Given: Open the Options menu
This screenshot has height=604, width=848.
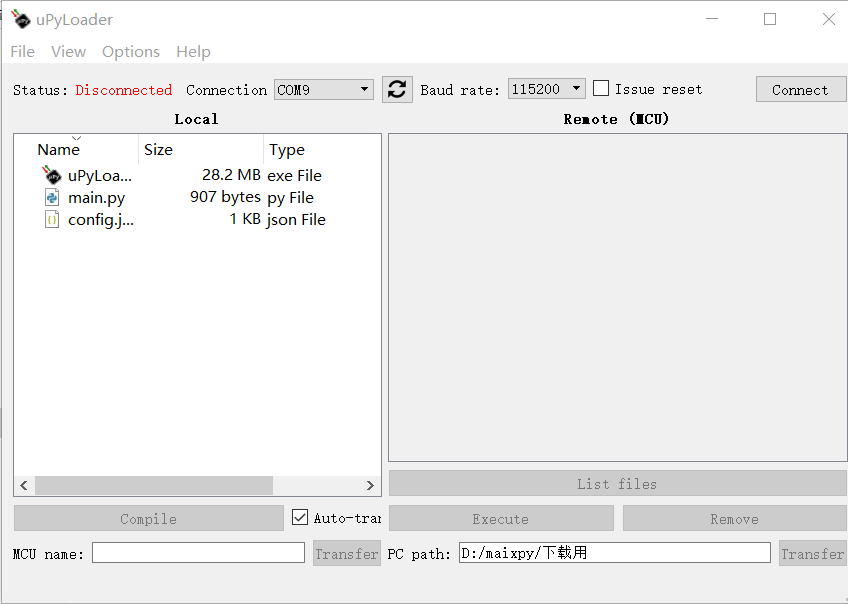Looking at the screenshot, I should 131,52.
